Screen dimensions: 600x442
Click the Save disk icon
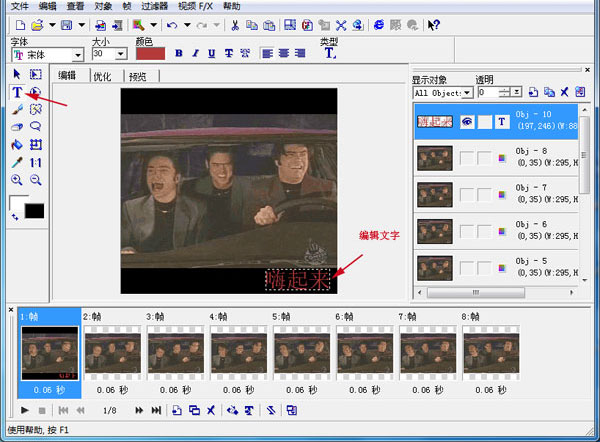pyautogui.click(x=67, y=25)
